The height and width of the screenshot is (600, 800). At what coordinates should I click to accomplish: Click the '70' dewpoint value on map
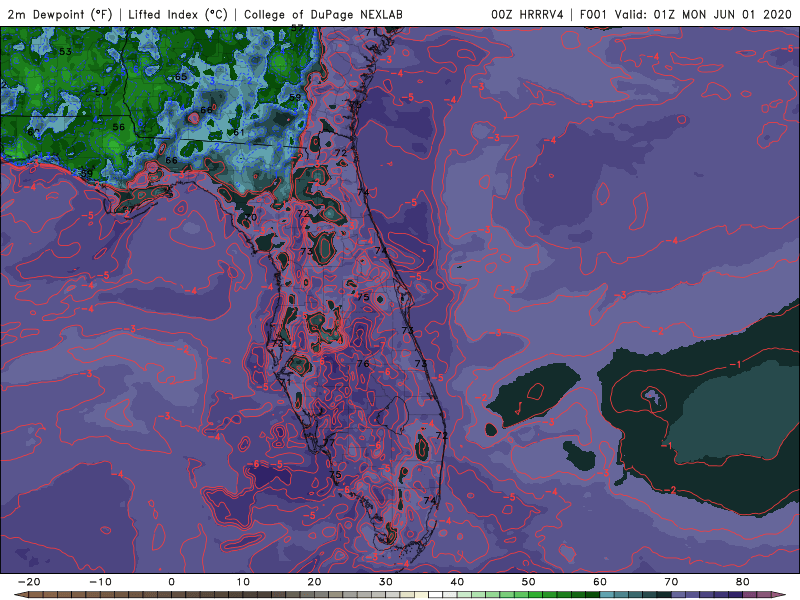(251, 217)
